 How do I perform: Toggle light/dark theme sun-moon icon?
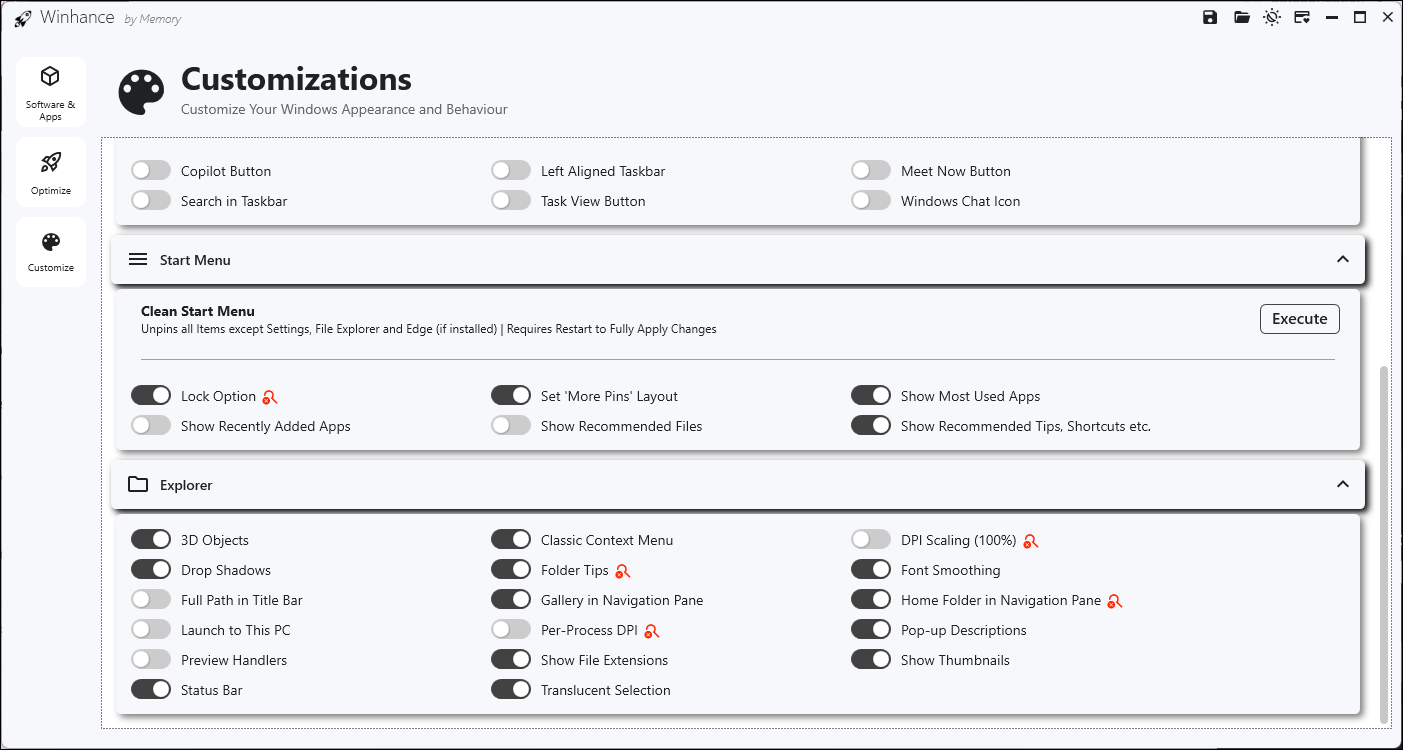pos(1271,17)
